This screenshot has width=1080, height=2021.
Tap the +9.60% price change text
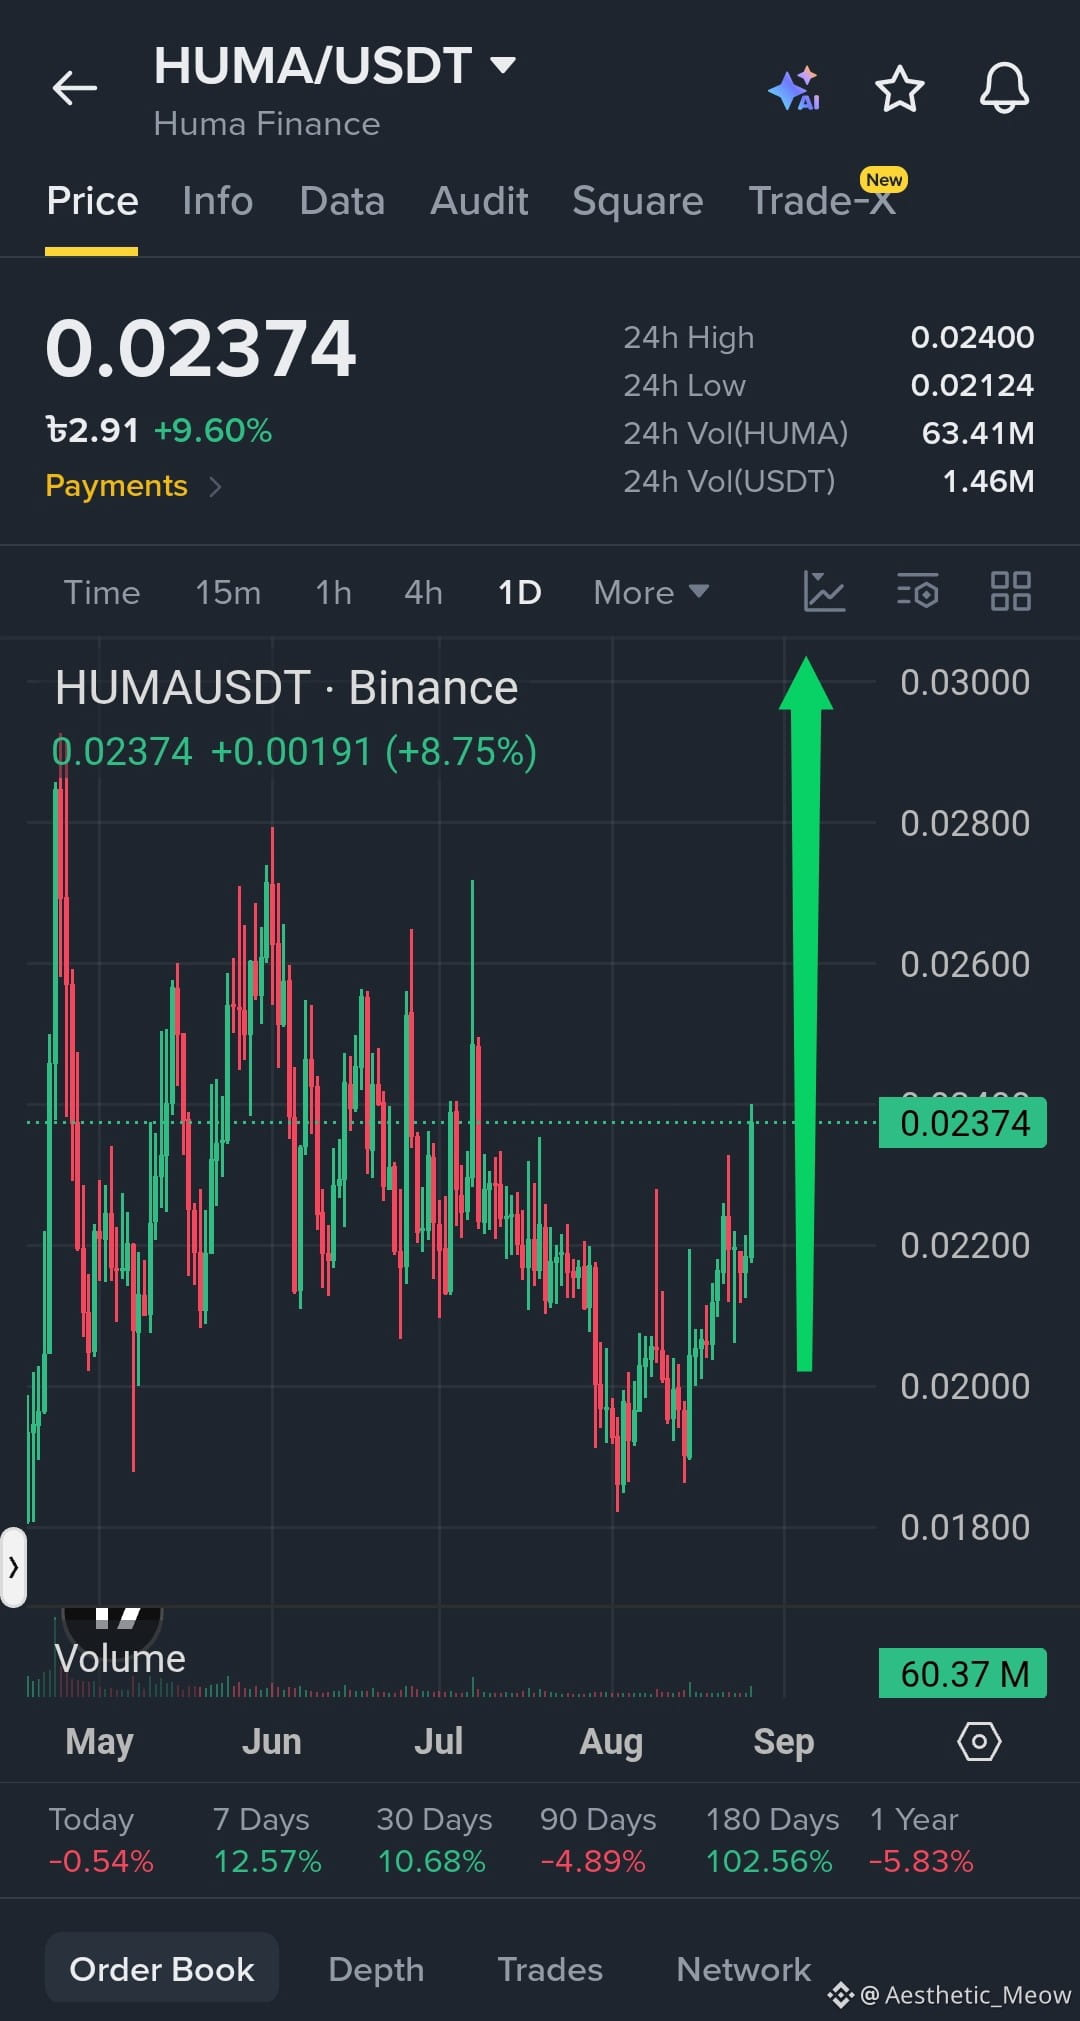click(x=213, y=431)
